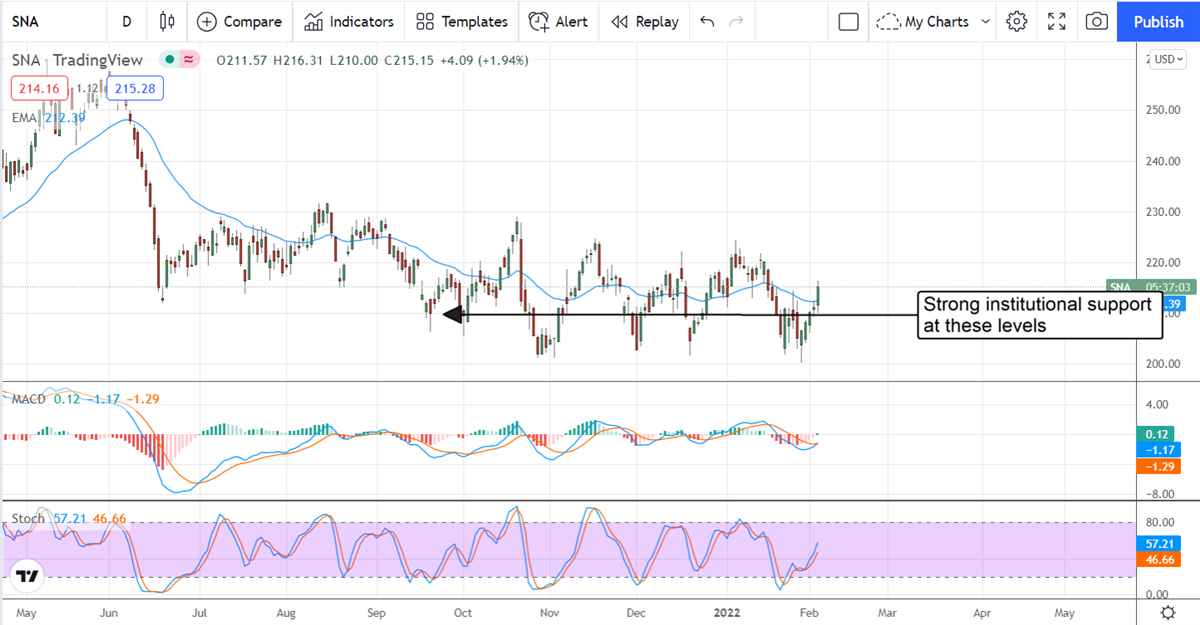Click the Undo arrow icon
Viewport: 1200px width, 625px height.
point(707,21)
